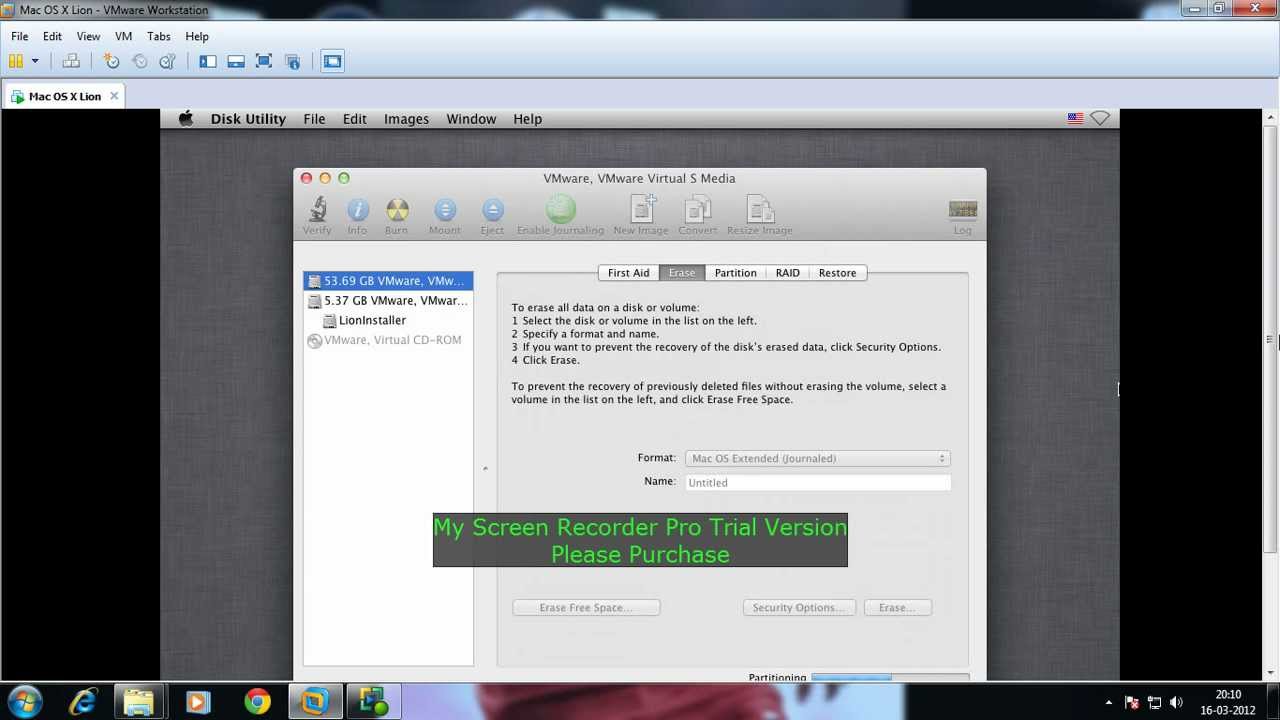This screenshot has height=720, width=1280.
Task: Open VMware View menu
Action: coord(88,36)
